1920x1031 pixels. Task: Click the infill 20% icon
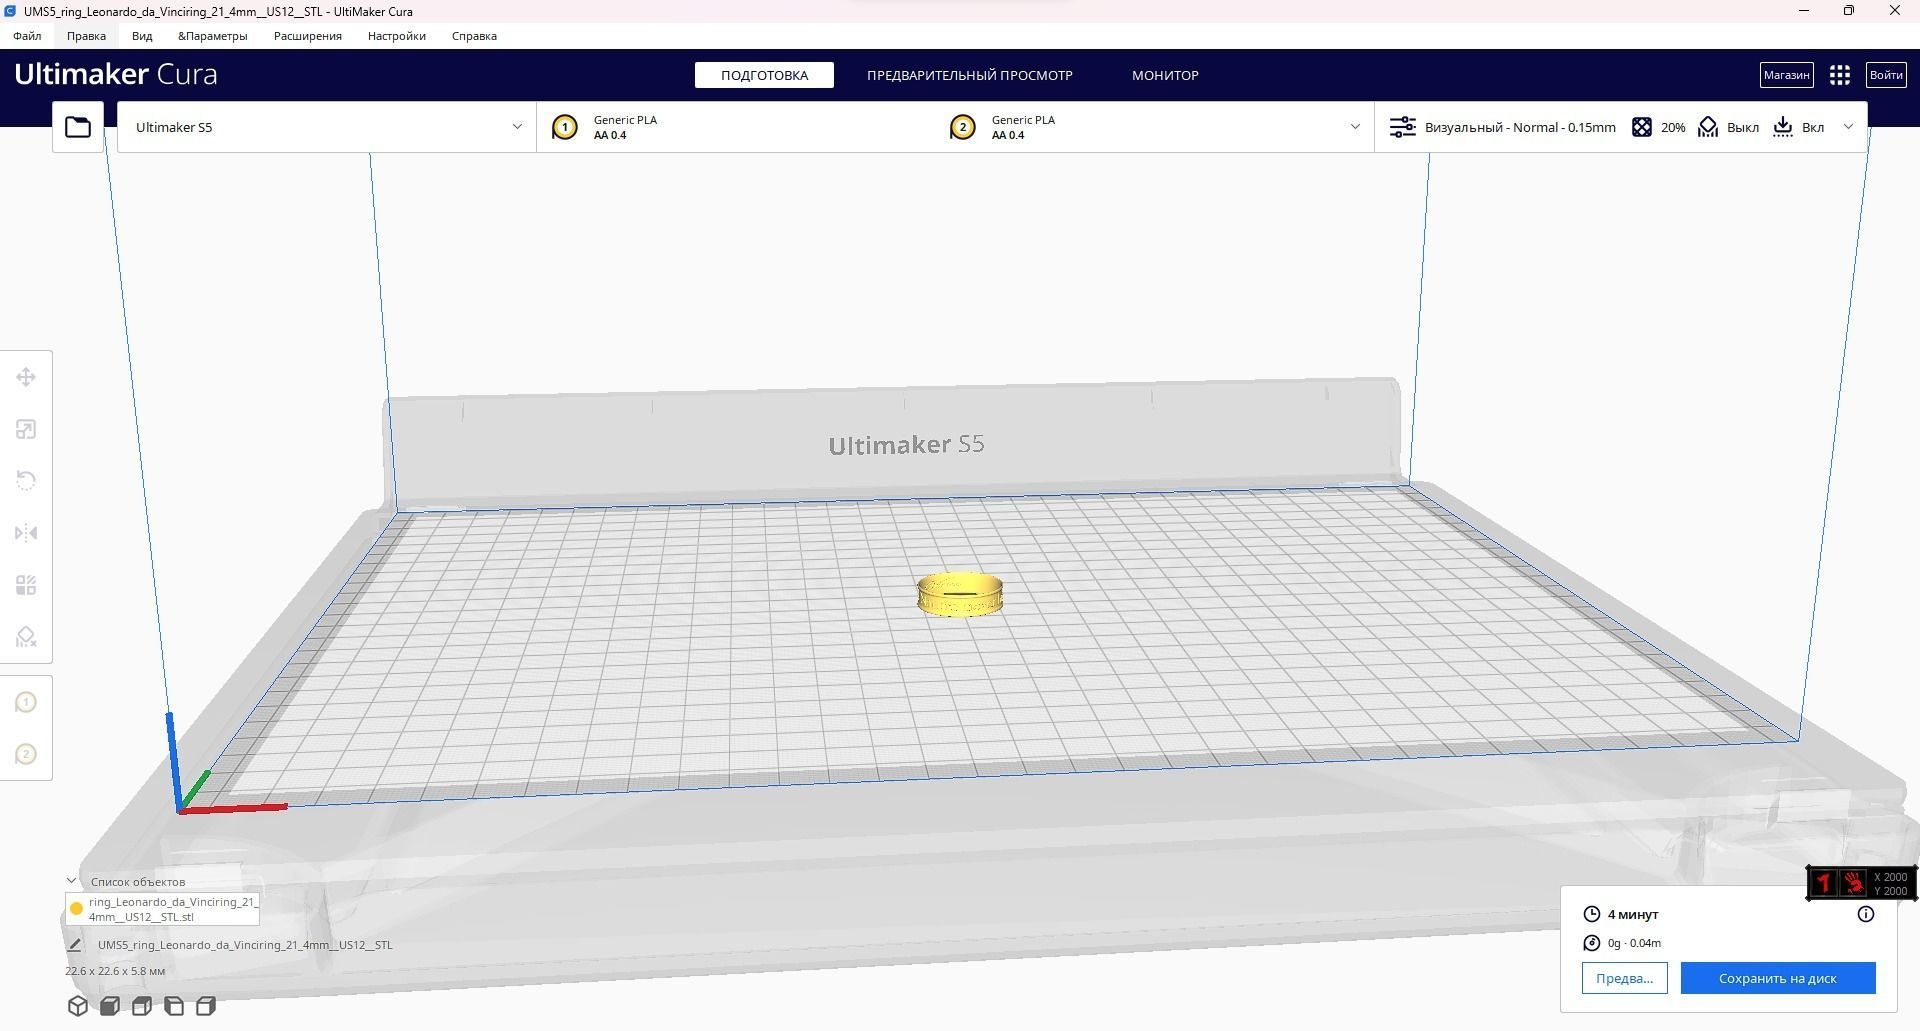(x=1642, y=127)
